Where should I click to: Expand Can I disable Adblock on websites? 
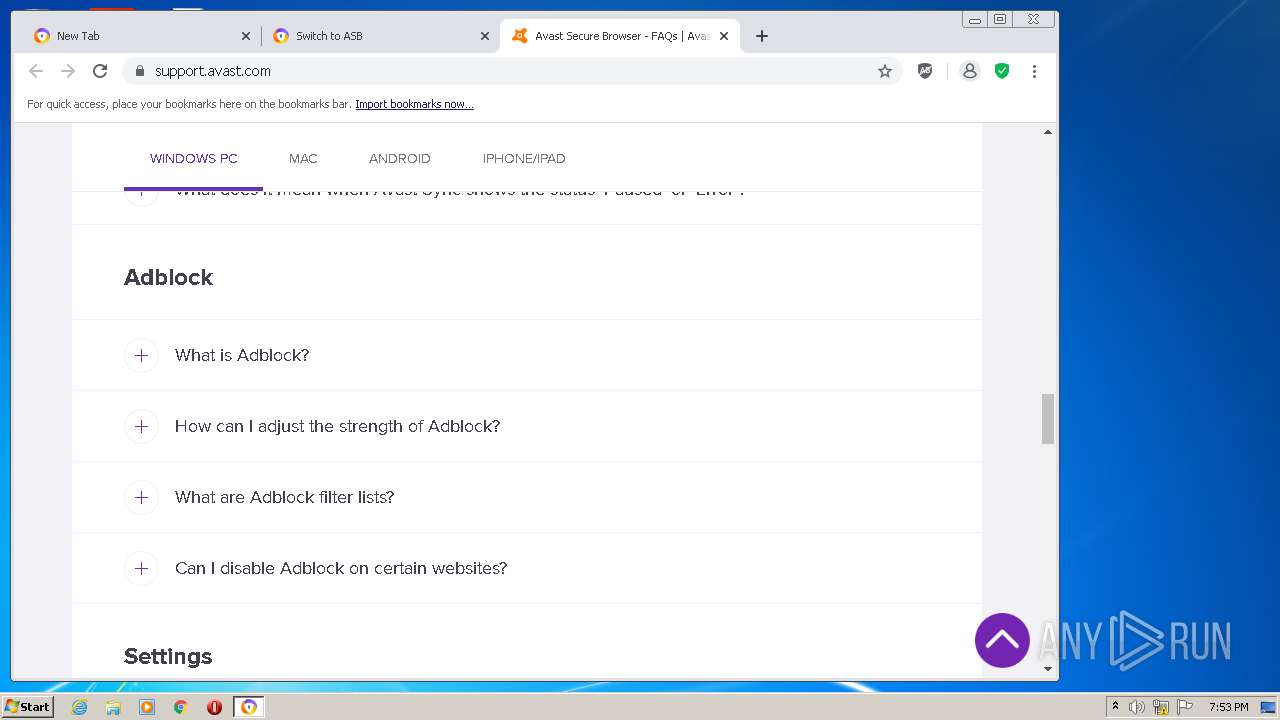pyautogui.click(x=141, y=568)
